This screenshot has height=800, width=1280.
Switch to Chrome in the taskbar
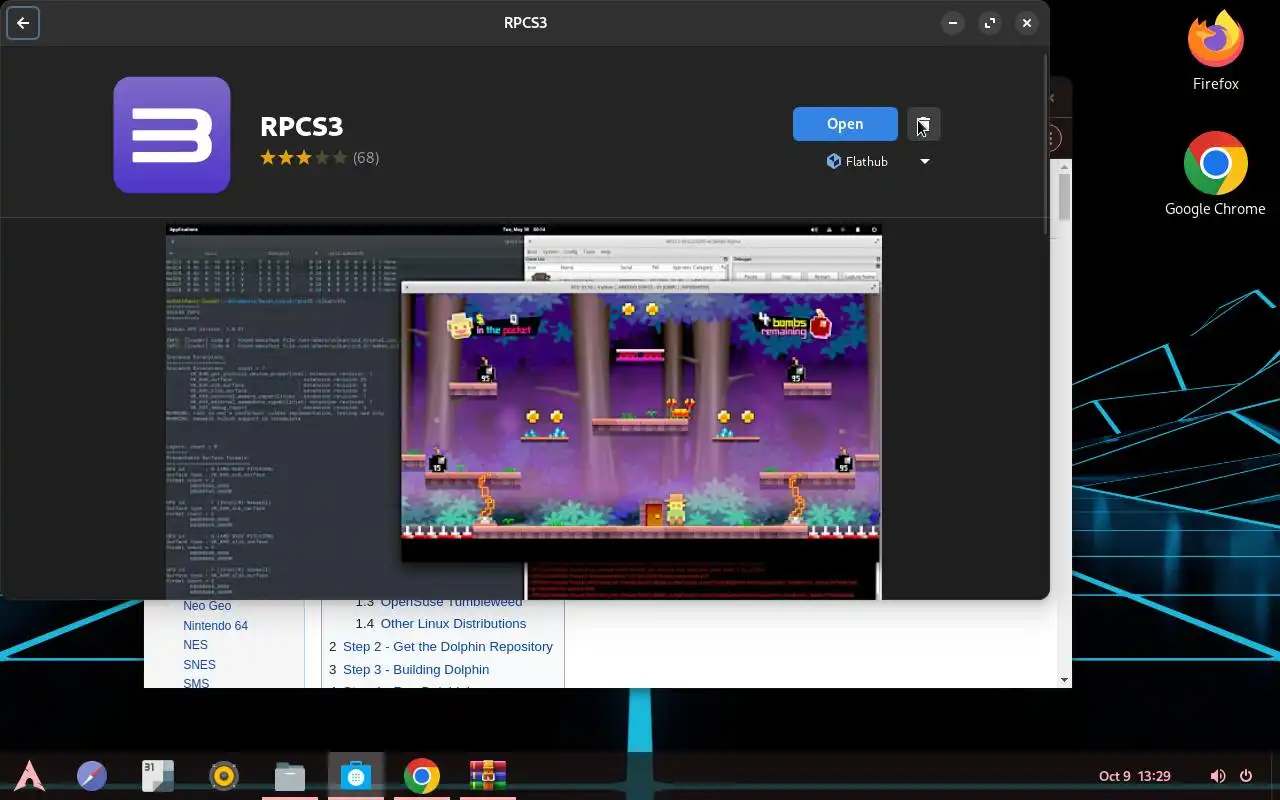(422, 775)
